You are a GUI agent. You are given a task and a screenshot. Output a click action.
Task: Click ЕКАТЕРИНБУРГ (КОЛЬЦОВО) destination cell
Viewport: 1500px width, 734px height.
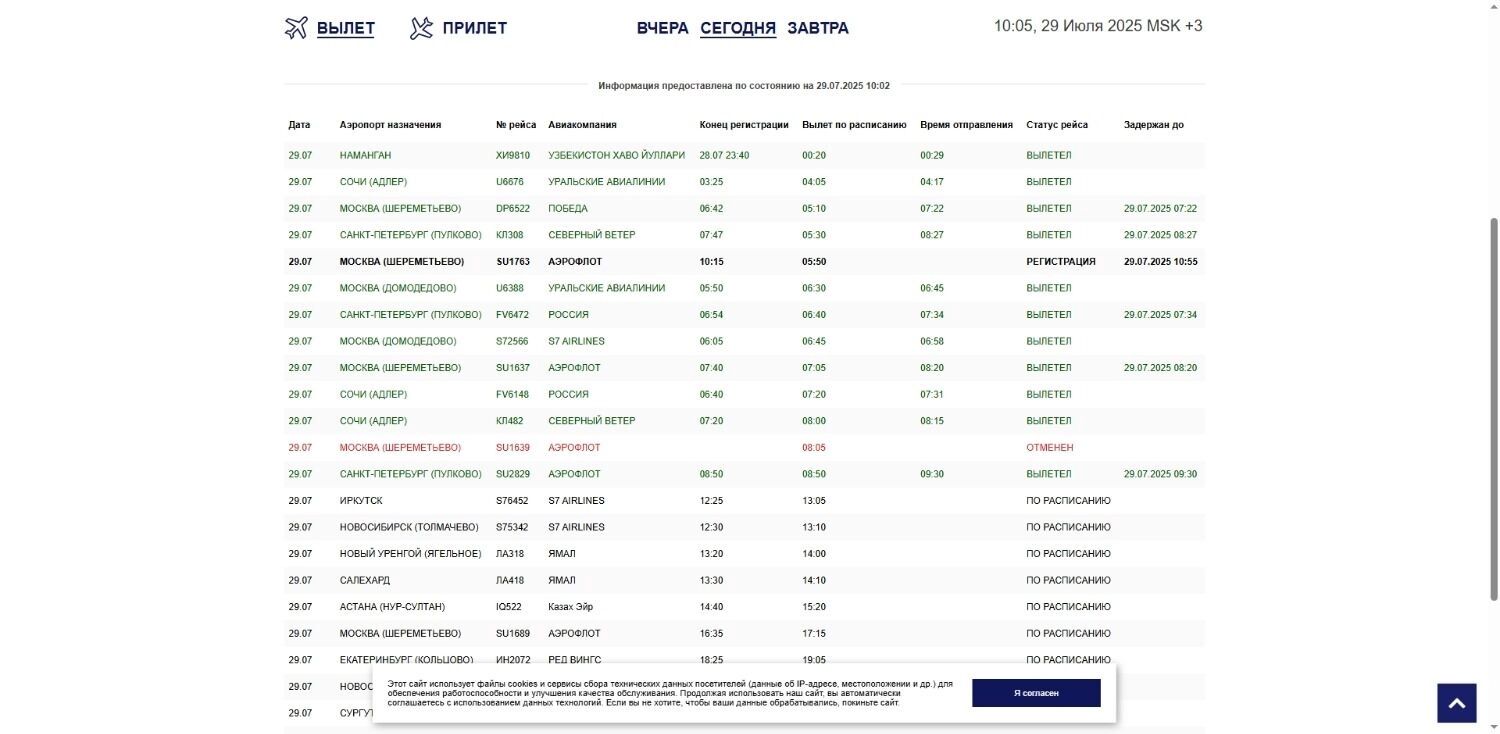[x=407, y=660]
